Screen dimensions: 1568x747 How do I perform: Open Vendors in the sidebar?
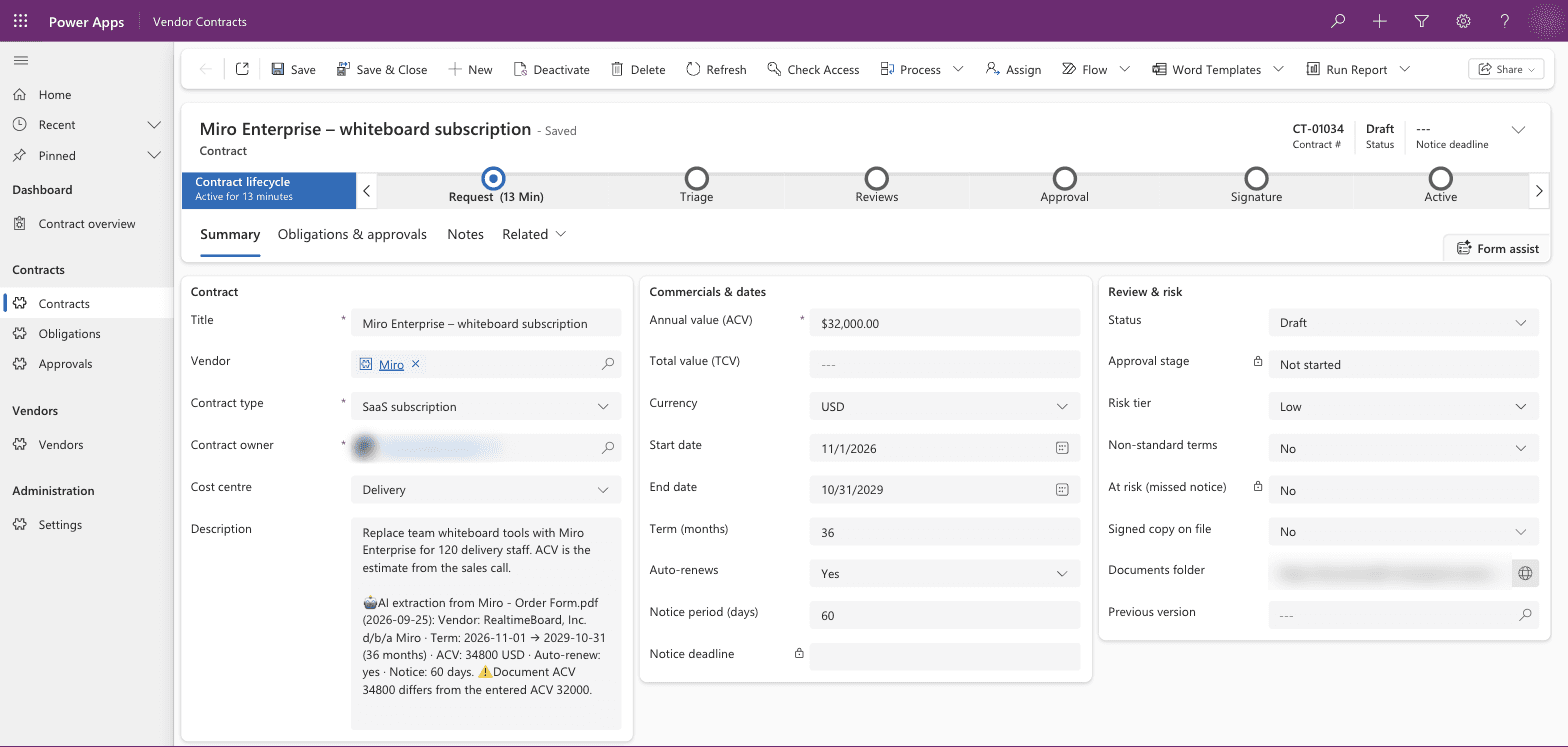click(x=87, y=444)
